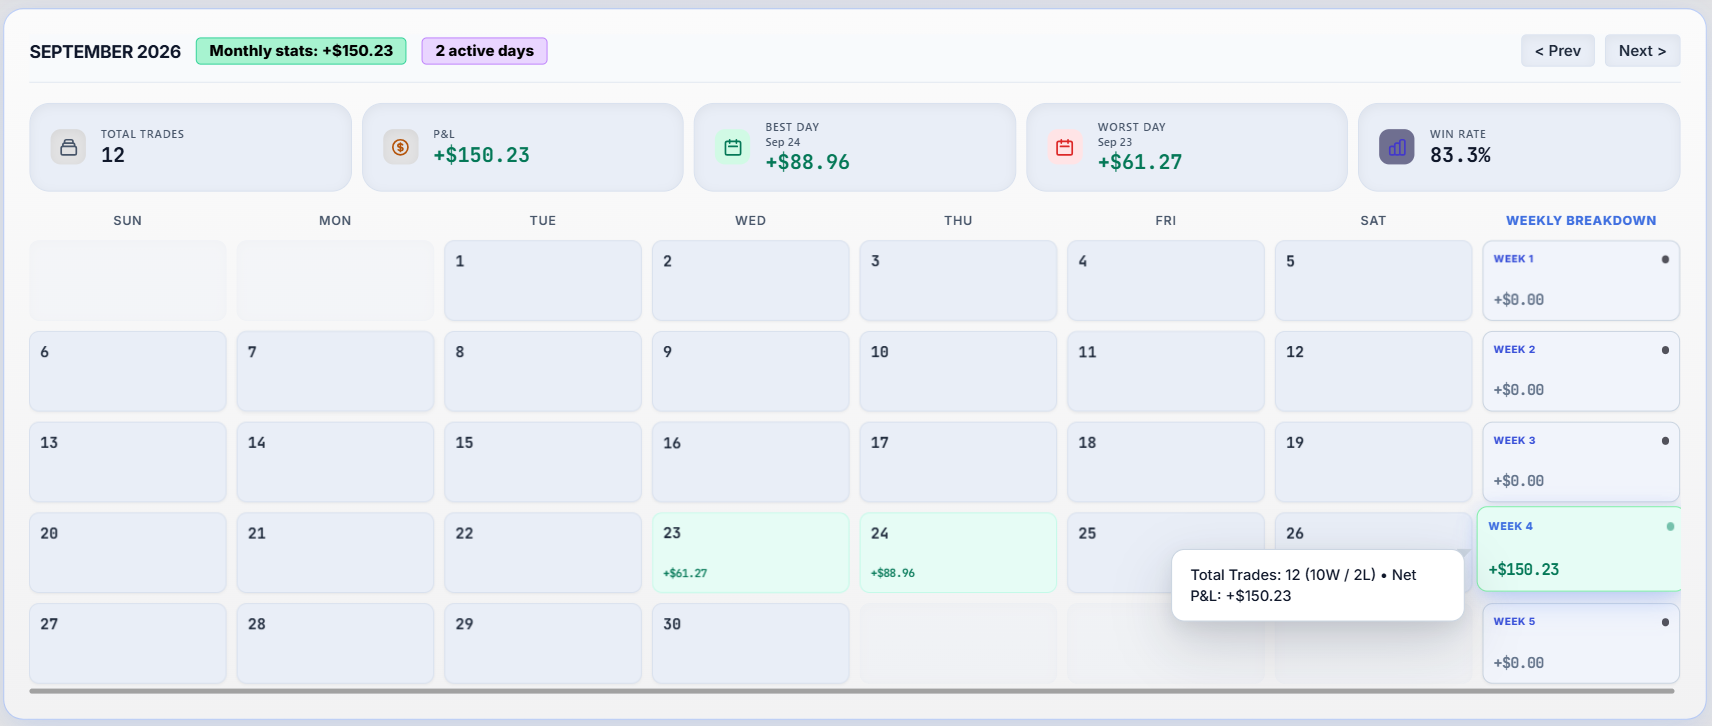Open the Week 1 breakdown card
This screenshot has height=726, width=1712.
(1581, 281)
